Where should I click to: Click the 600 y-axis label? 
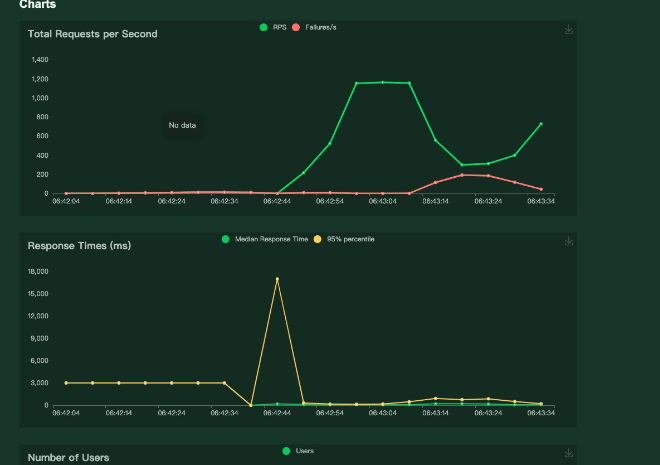point(43,136)
